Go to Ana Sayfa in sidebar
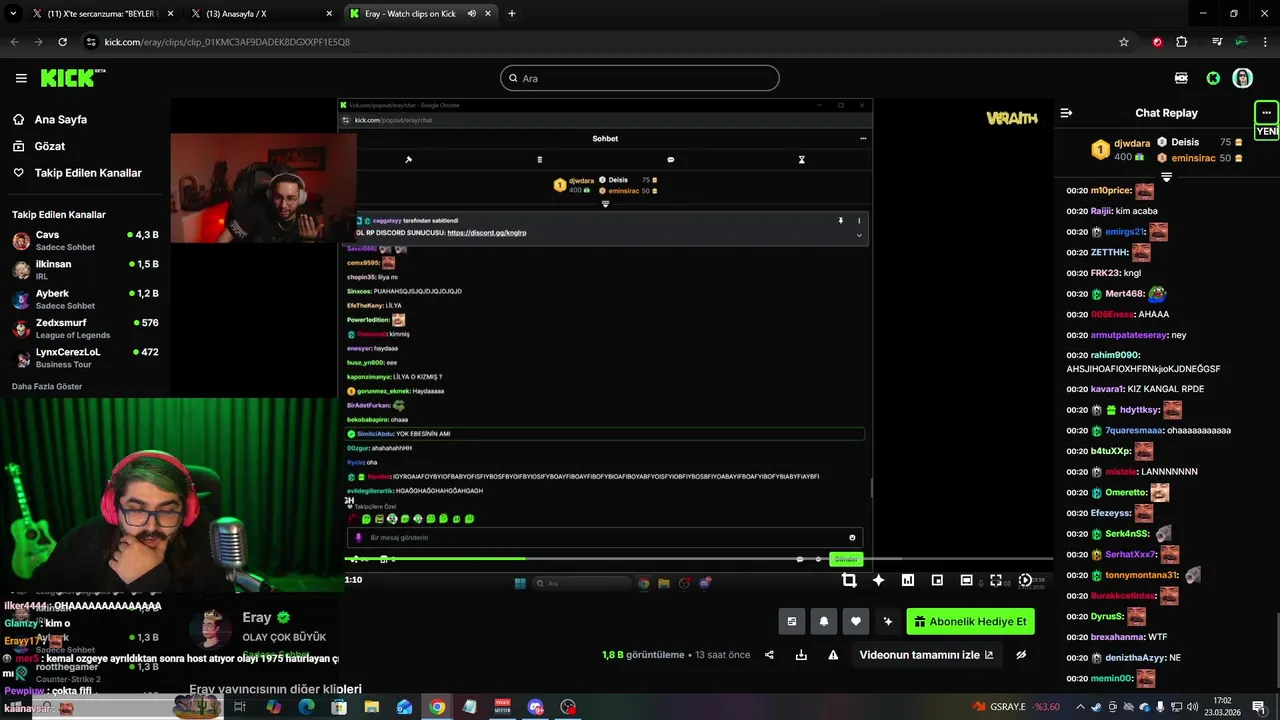The image size is (1280, 720). 60,119
